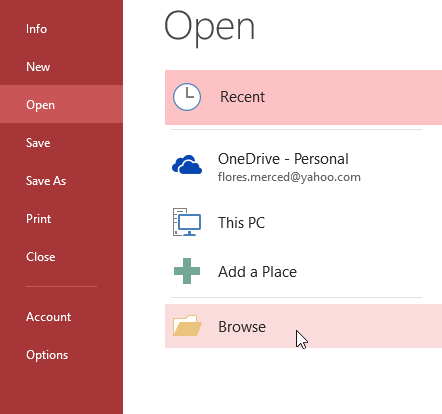Choose the Add a Place label

pos(257,272)
